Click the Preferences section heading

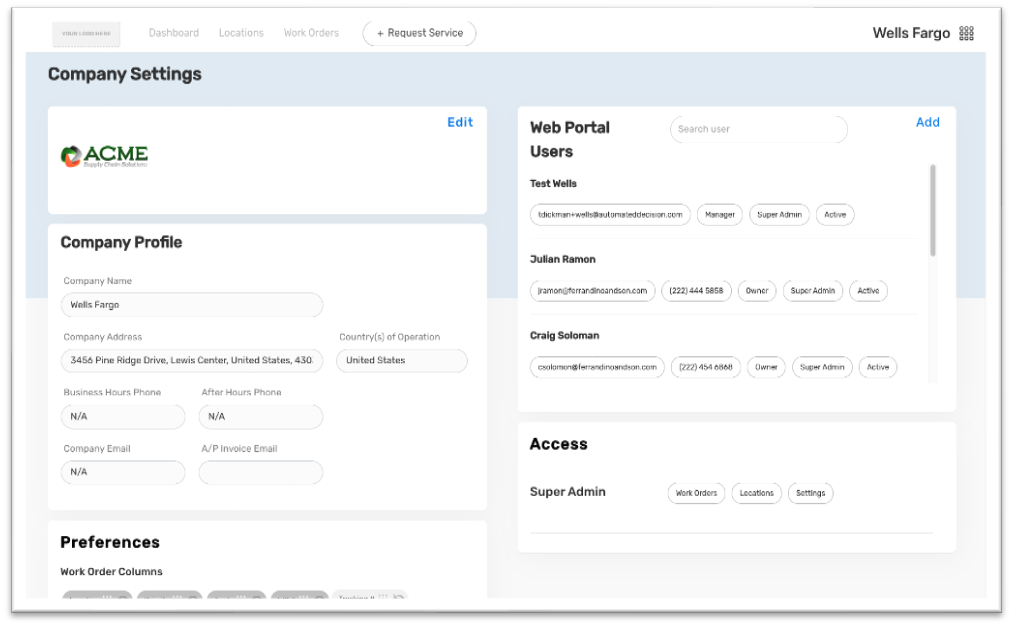(110, 542)
